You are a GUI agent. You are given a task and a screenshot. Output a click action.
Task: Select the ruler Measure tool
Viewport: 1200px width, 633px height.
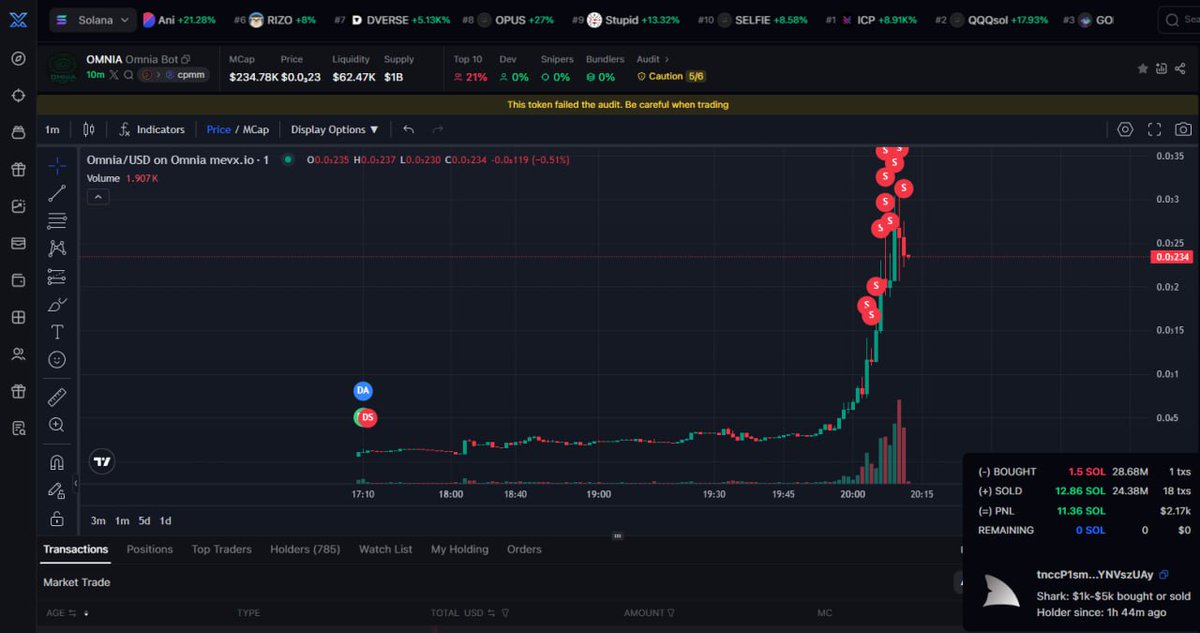point(57,397)
